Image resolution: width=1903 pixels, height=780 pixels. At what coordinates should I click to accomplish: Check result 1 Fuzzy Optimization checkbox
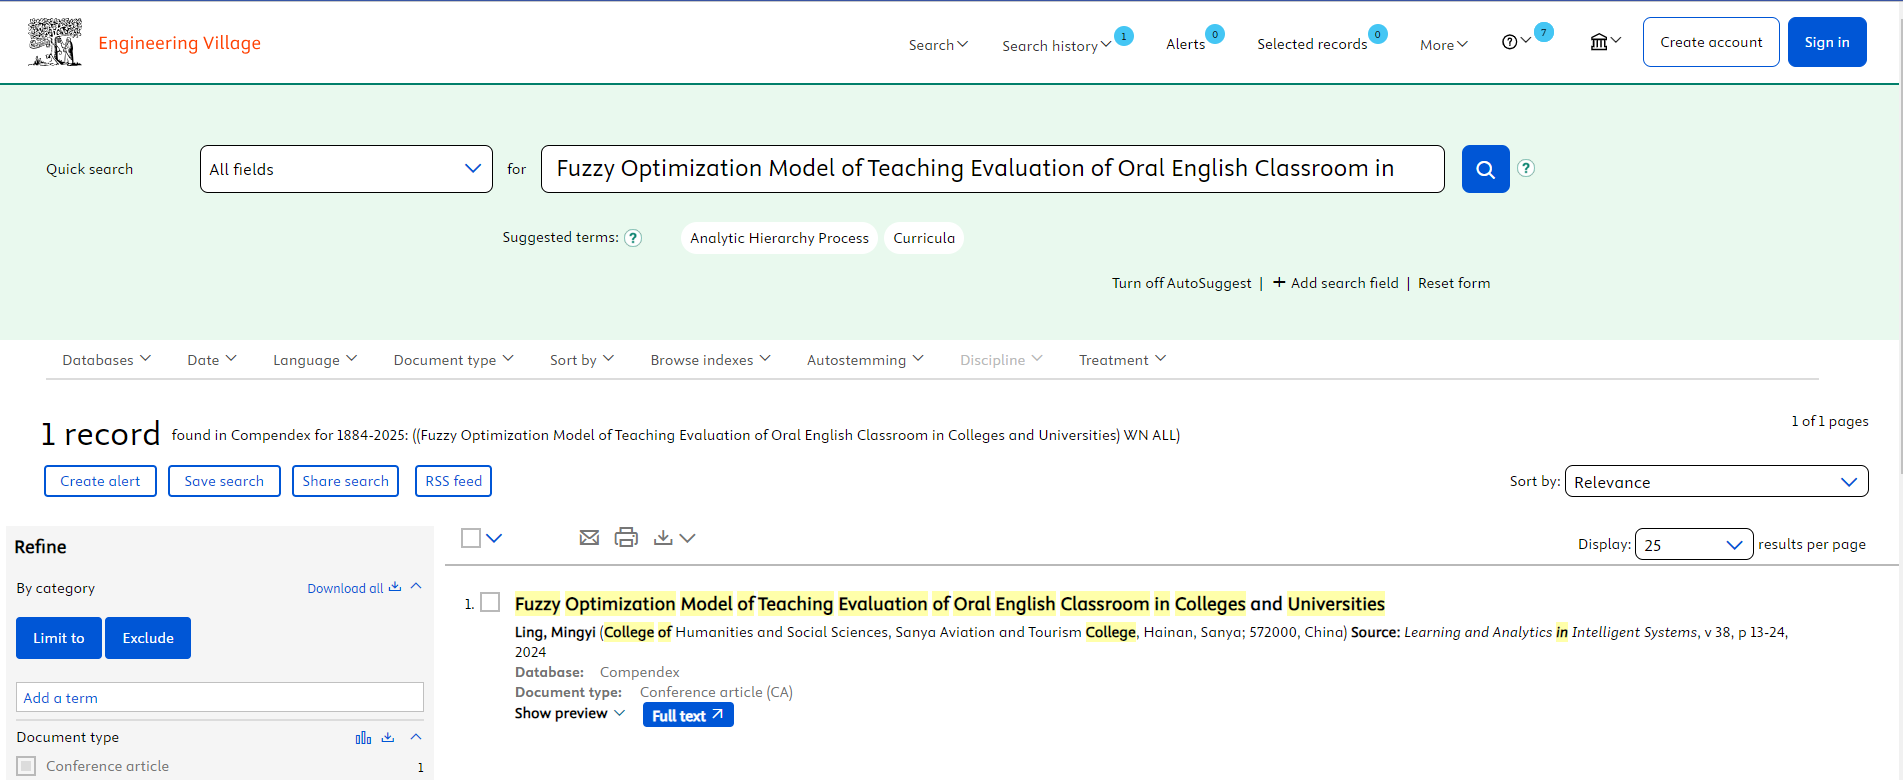click(x=490, y=602)
